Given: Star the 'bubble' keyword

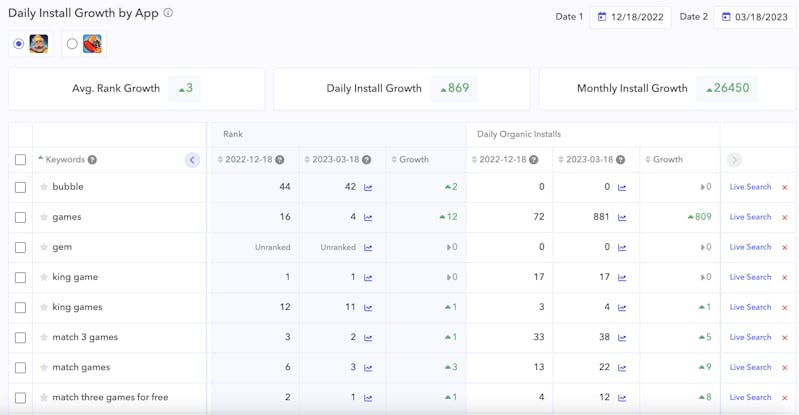Looking at the screenshot, I should click(44, 187).
